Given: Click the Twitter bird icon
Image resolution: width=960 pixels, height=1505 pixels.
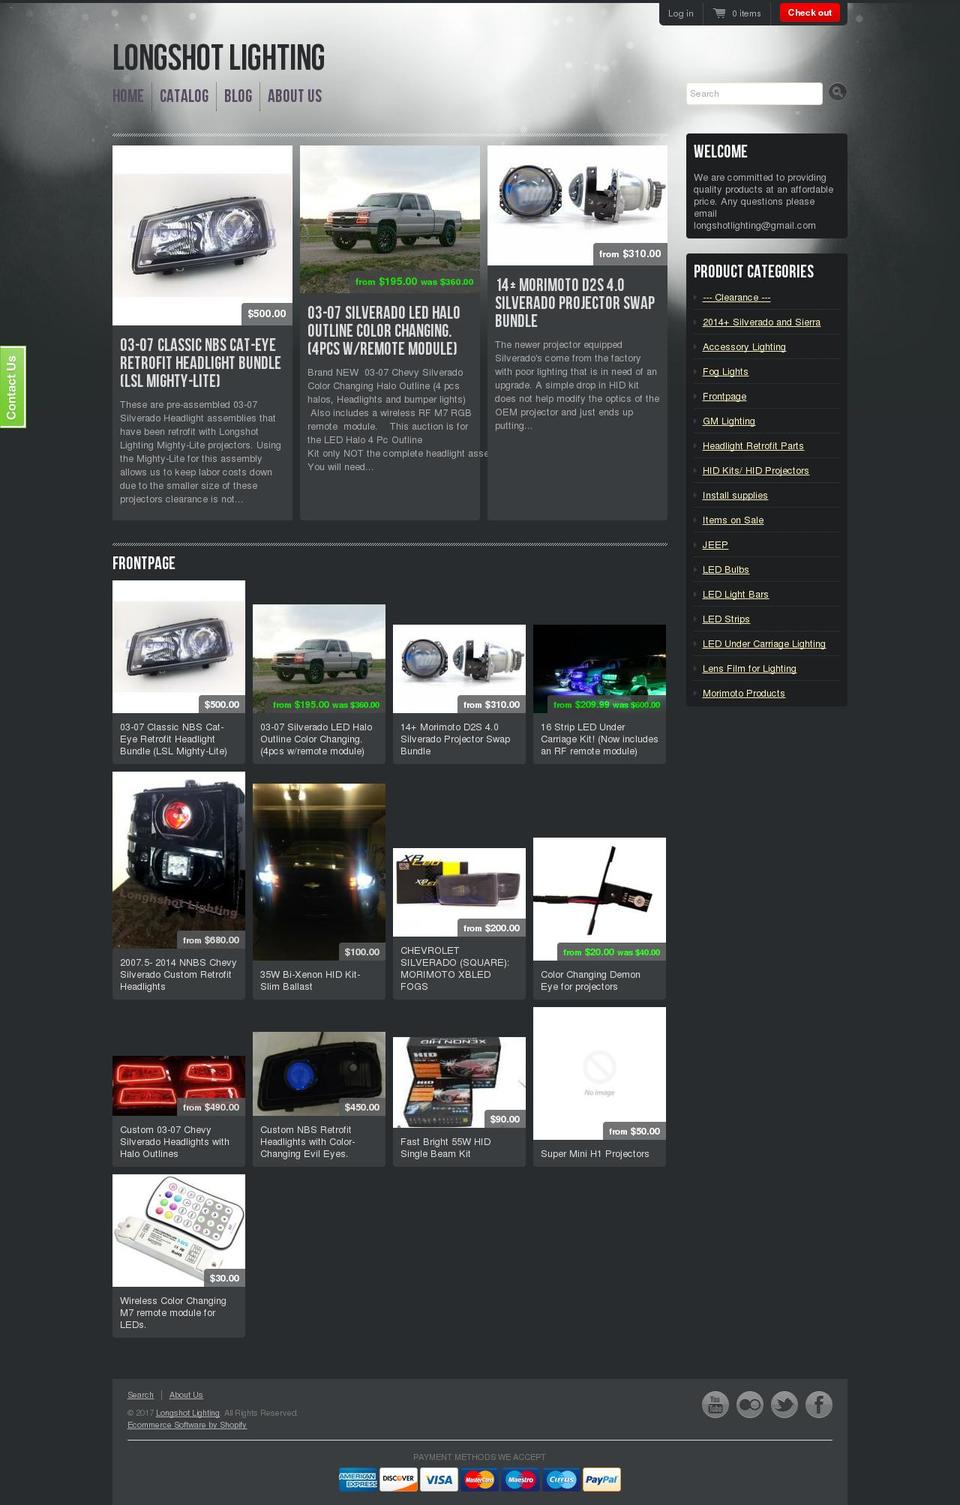Looking at the screenshot, I should [785, 1404].
